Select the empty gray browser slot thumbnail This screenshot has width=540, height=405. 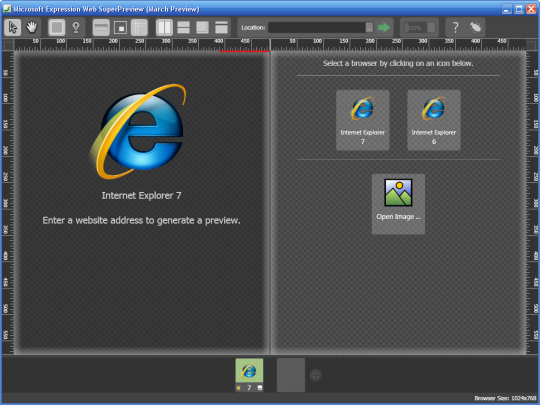click(291, 375)
